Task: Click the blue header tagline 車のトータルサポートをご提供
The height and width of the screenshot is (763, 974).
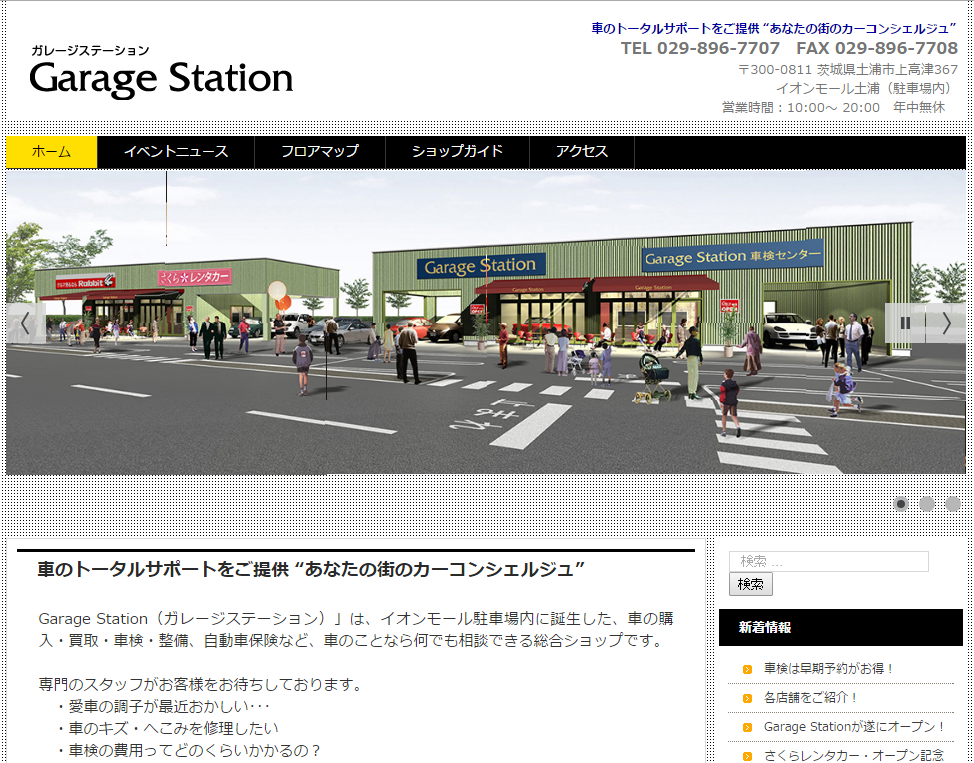Action: tap(774, 29)
